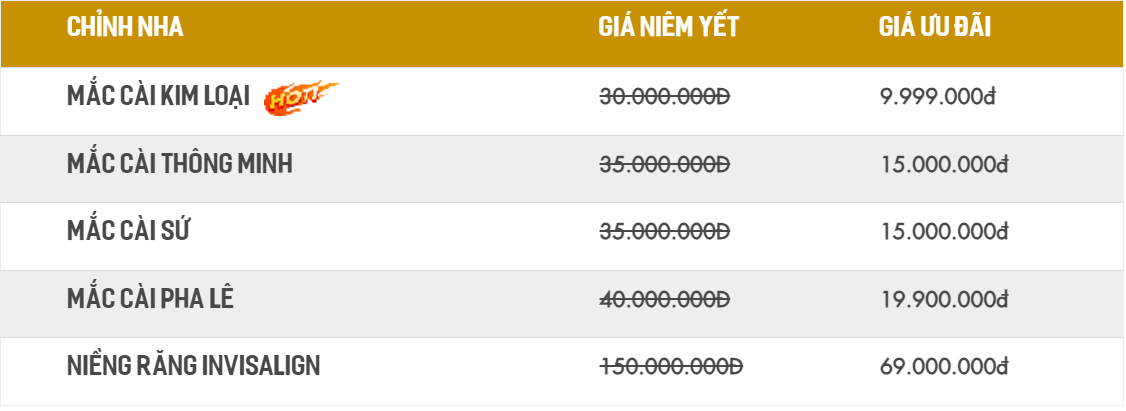Select the MẮC CÀI SỨ entry
Screen dimensions: 1126x411
pos(129,231)
